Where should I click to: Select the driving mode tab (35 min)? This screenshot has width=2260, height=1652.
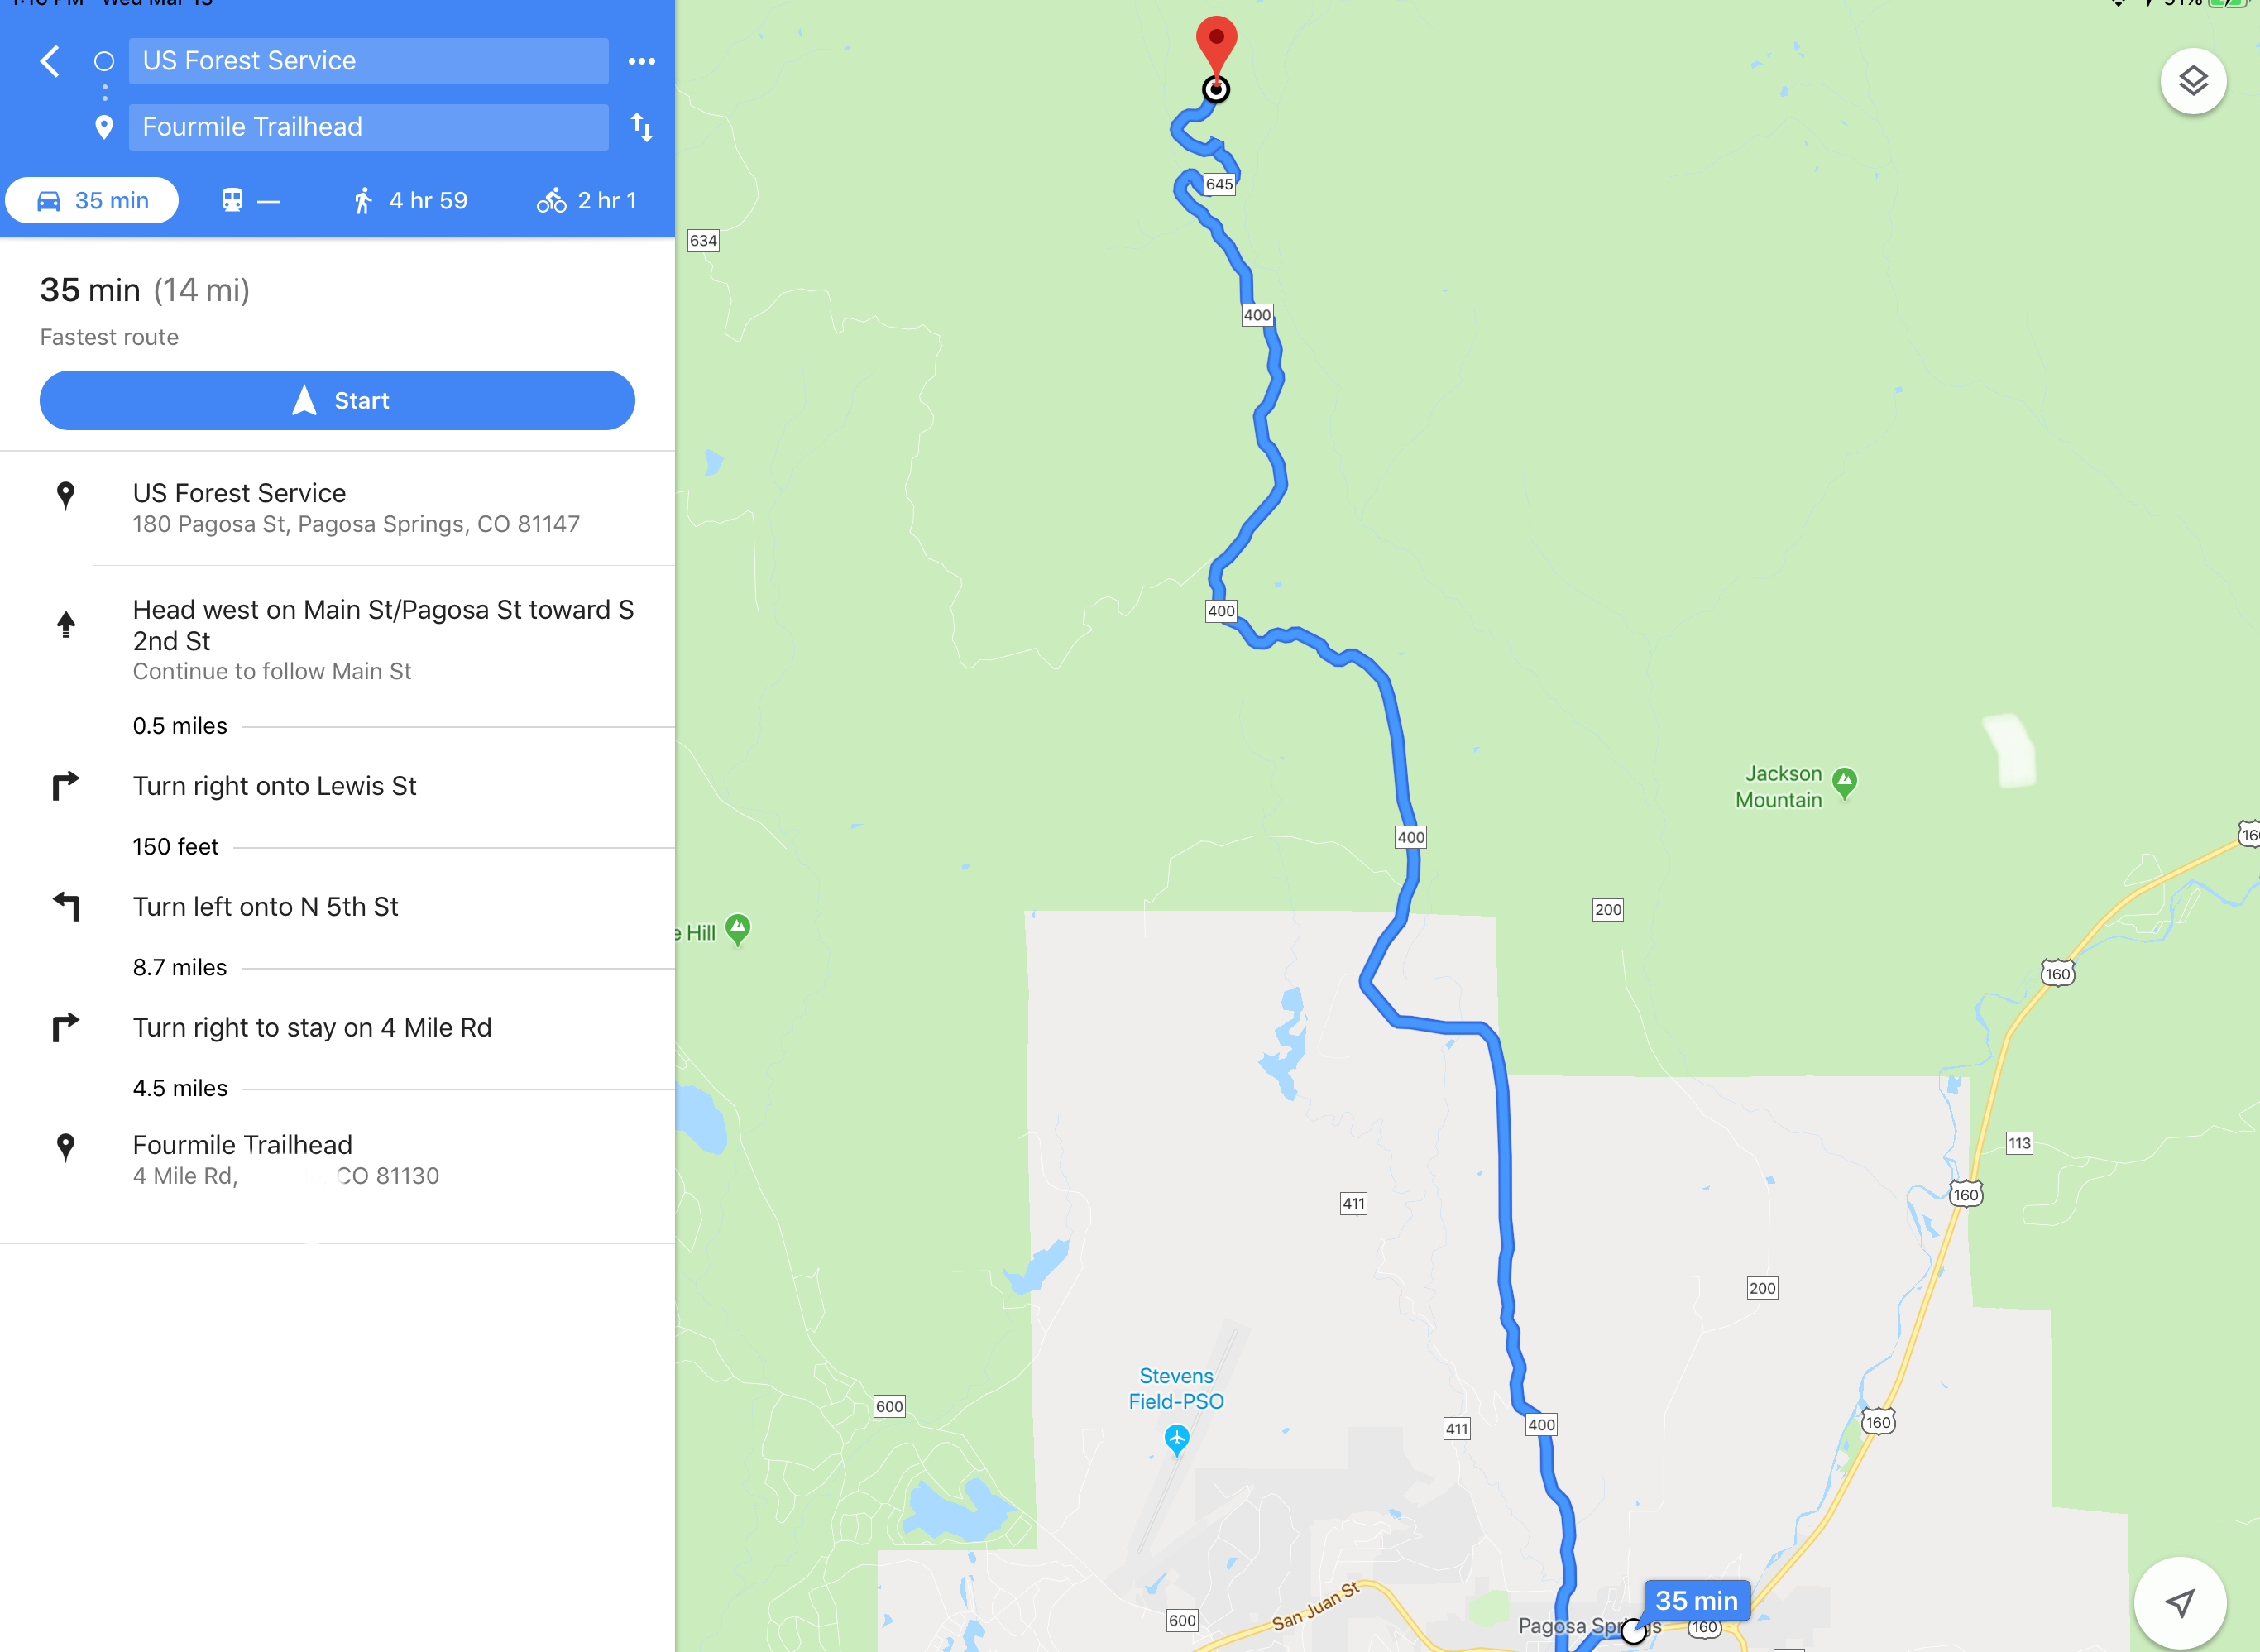[92, 200]
